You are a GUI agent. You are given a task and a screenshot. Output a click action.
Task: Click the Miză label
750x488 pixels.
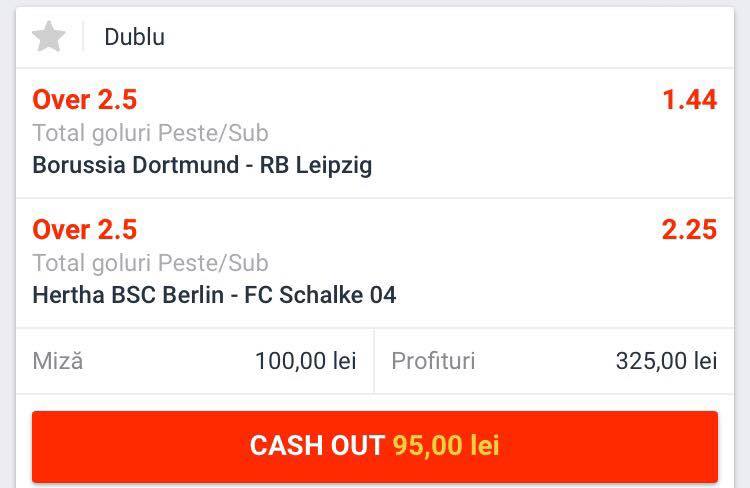click(58, 360)
